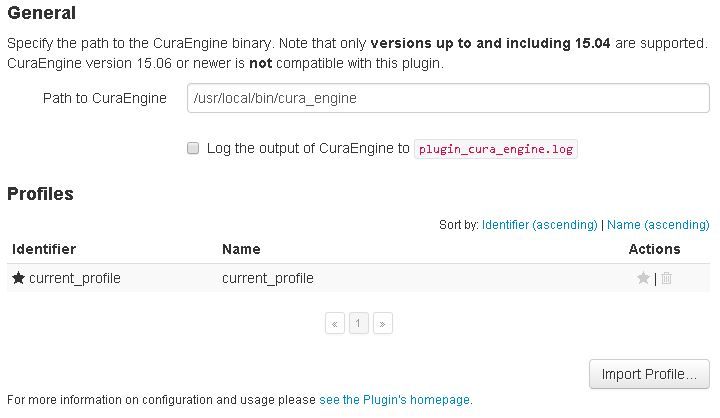Screen dimensions: 720x418
Task: Sort profiles by Identifier (ascending)
Action: point(540,225)
